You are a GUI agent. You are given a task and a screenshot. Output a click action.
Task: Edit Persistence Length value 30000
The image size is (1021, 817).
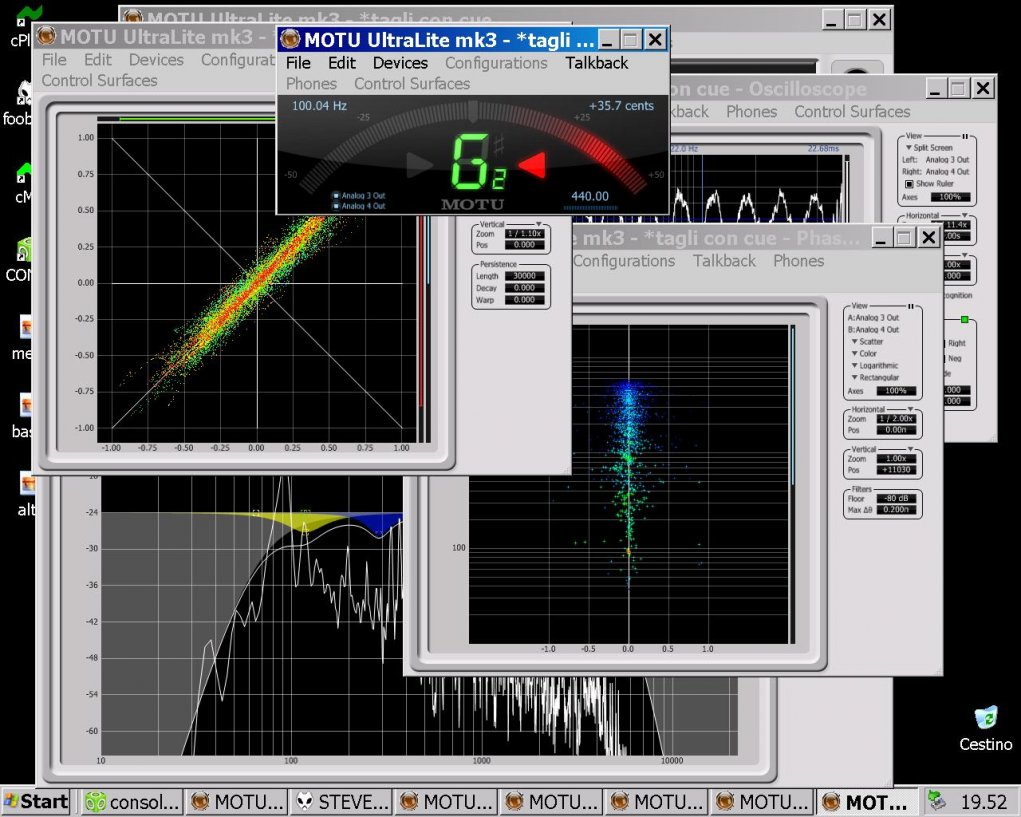click(524, 276)
